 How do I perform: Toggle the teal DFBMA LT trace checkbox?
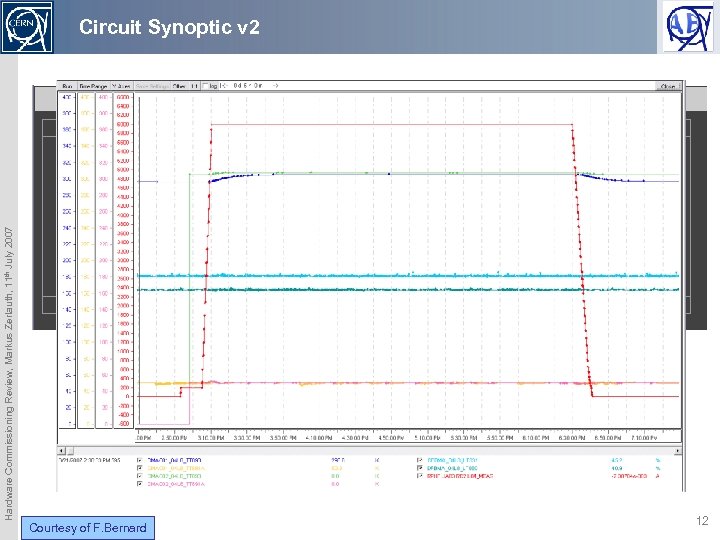coord(419,468)
